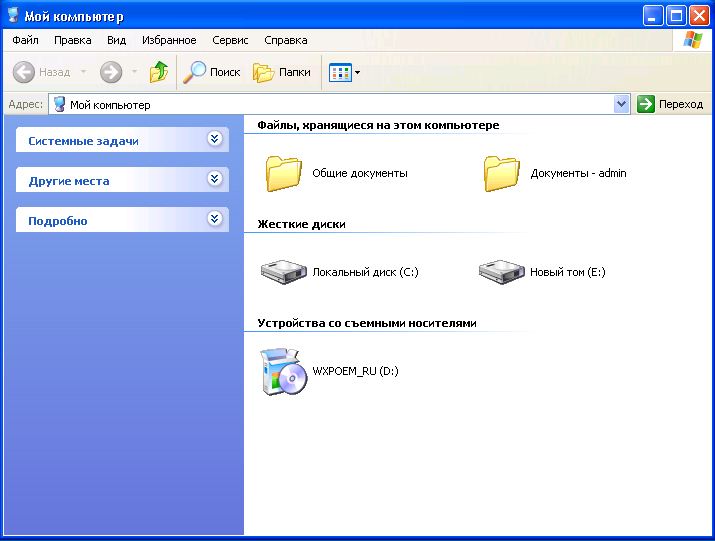Expand the address bar dropdown

pyautogui.click(x=621, y=104)
